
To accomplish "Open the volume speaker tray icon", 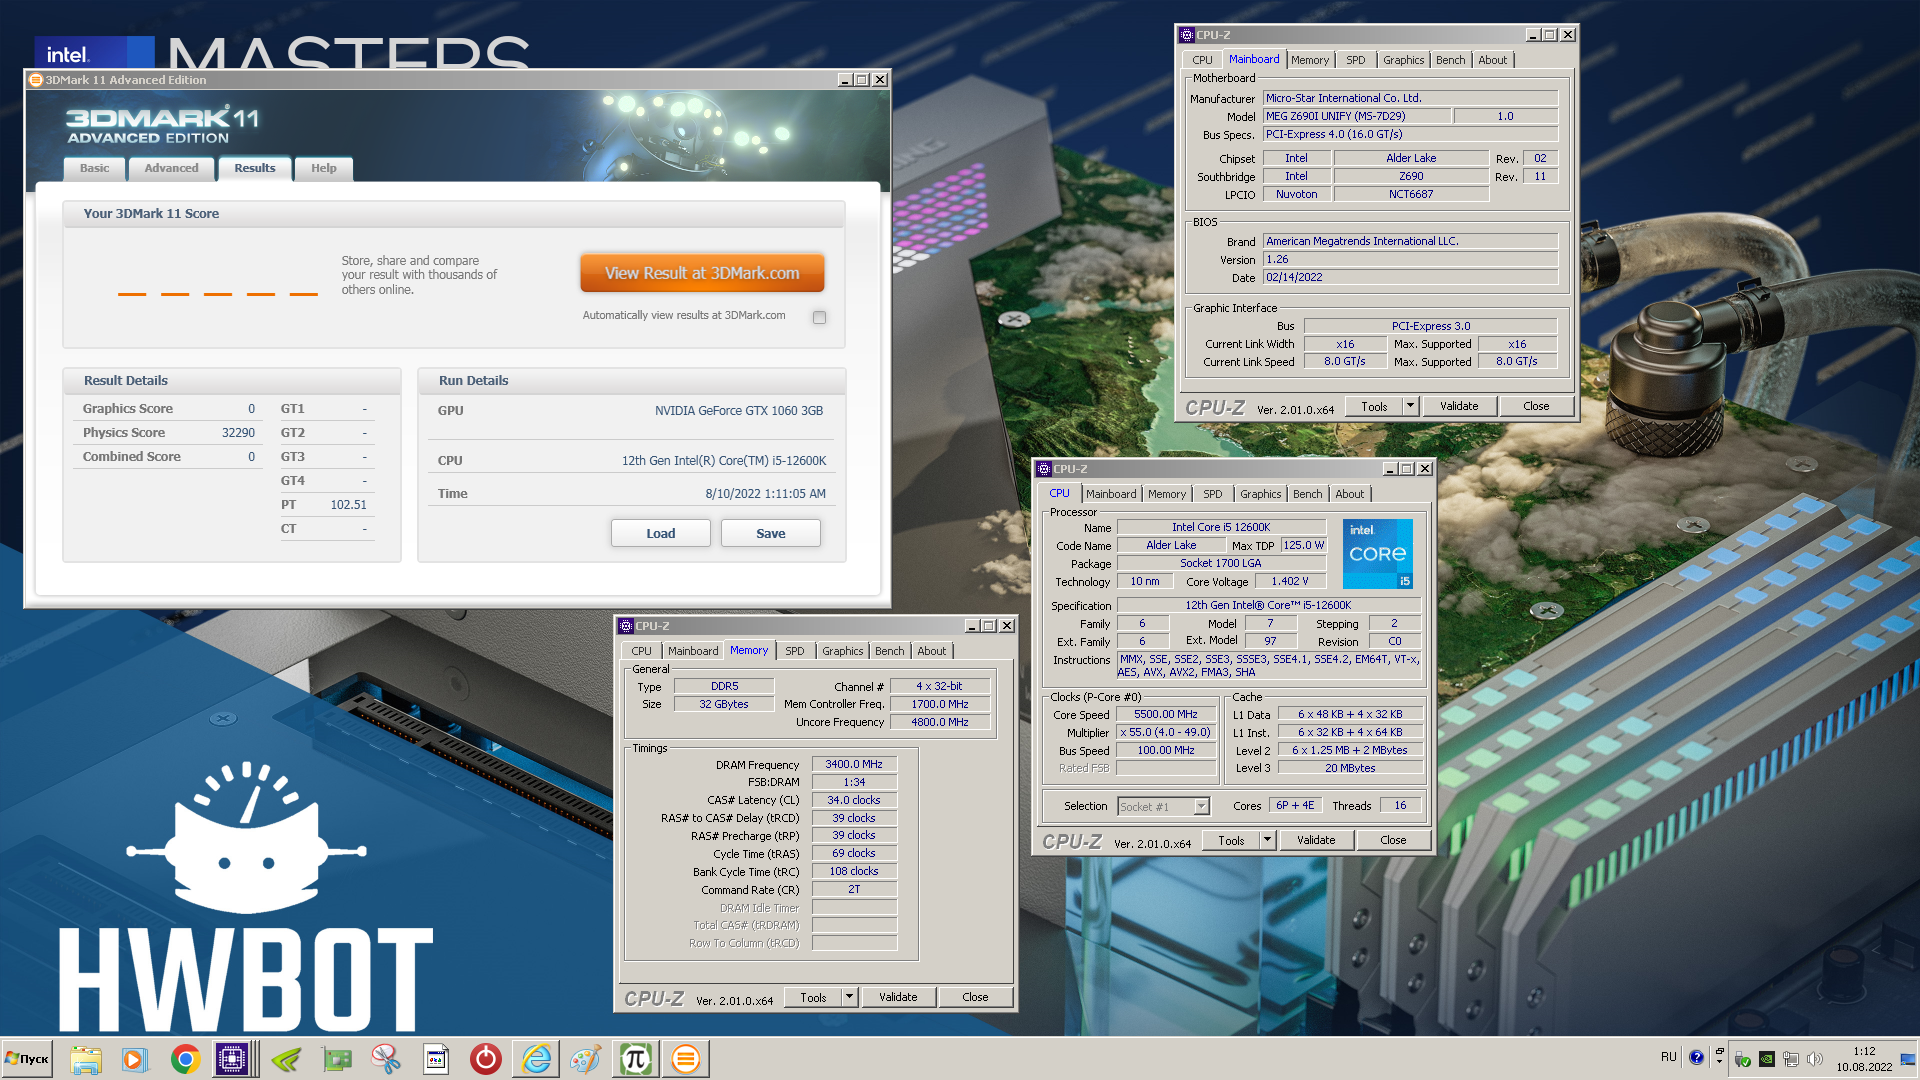I will pyautogui.click(x=1815, y=1059).
